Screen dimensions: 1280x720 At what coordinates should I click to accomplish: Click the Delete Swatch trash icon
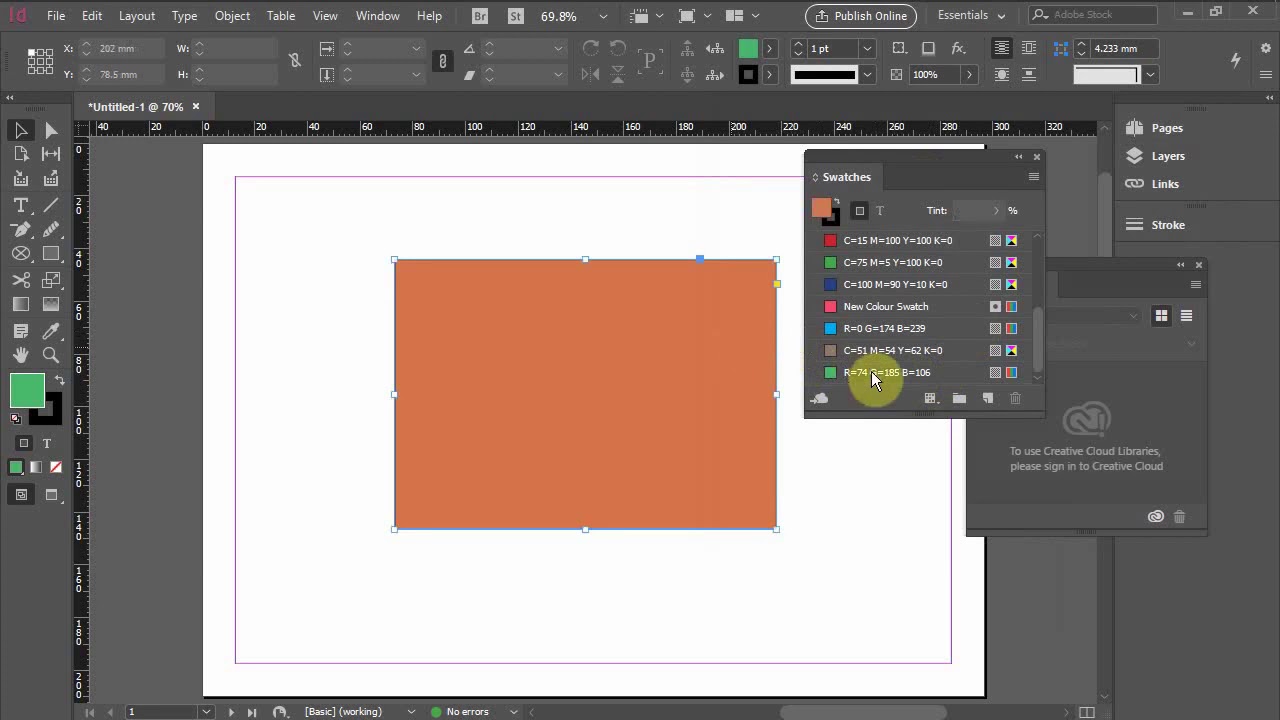click(1016, 398)
